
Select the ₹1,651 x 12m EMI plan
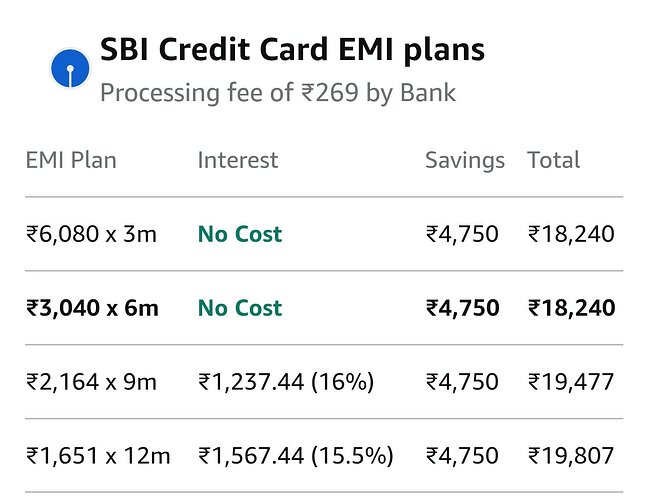98,456
